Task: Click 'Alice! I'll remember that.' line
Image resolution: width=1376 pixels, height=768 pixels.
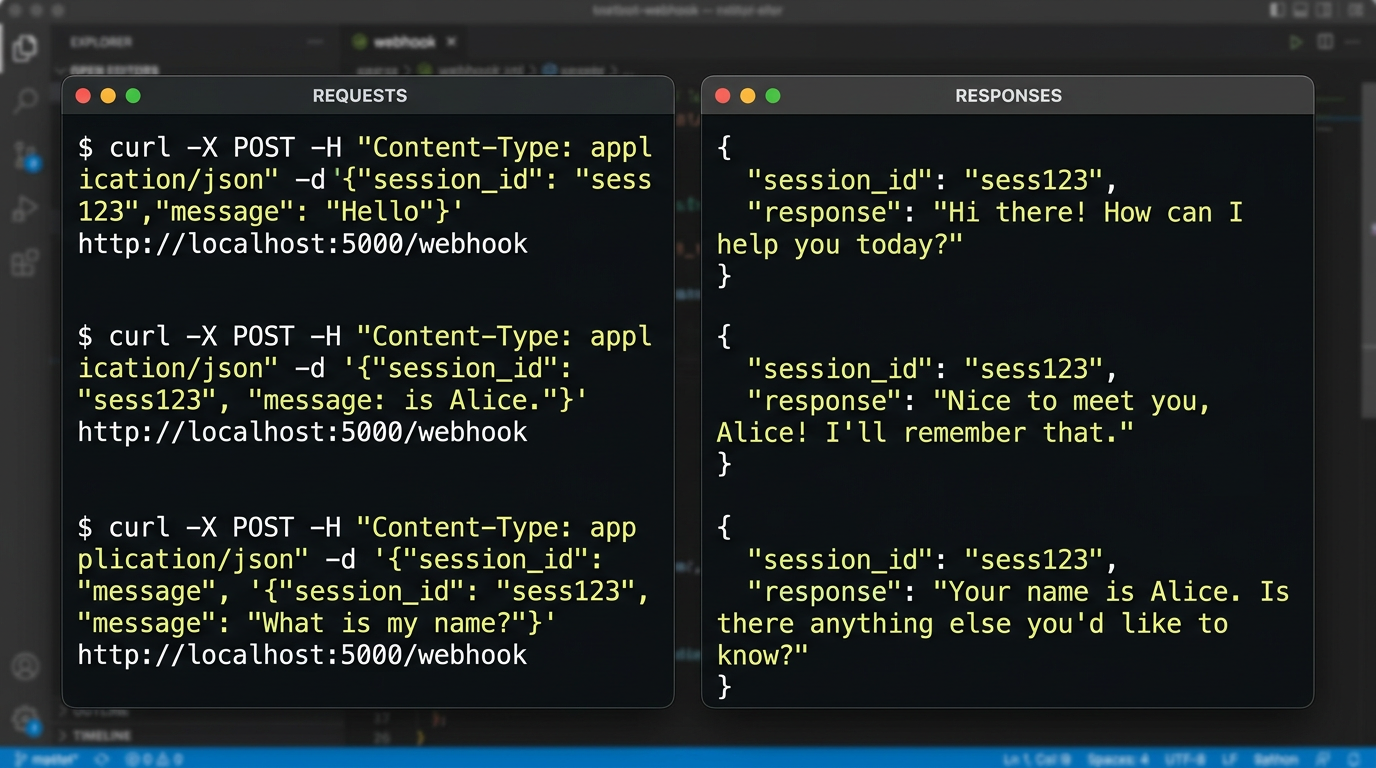Action: (925, 432)
